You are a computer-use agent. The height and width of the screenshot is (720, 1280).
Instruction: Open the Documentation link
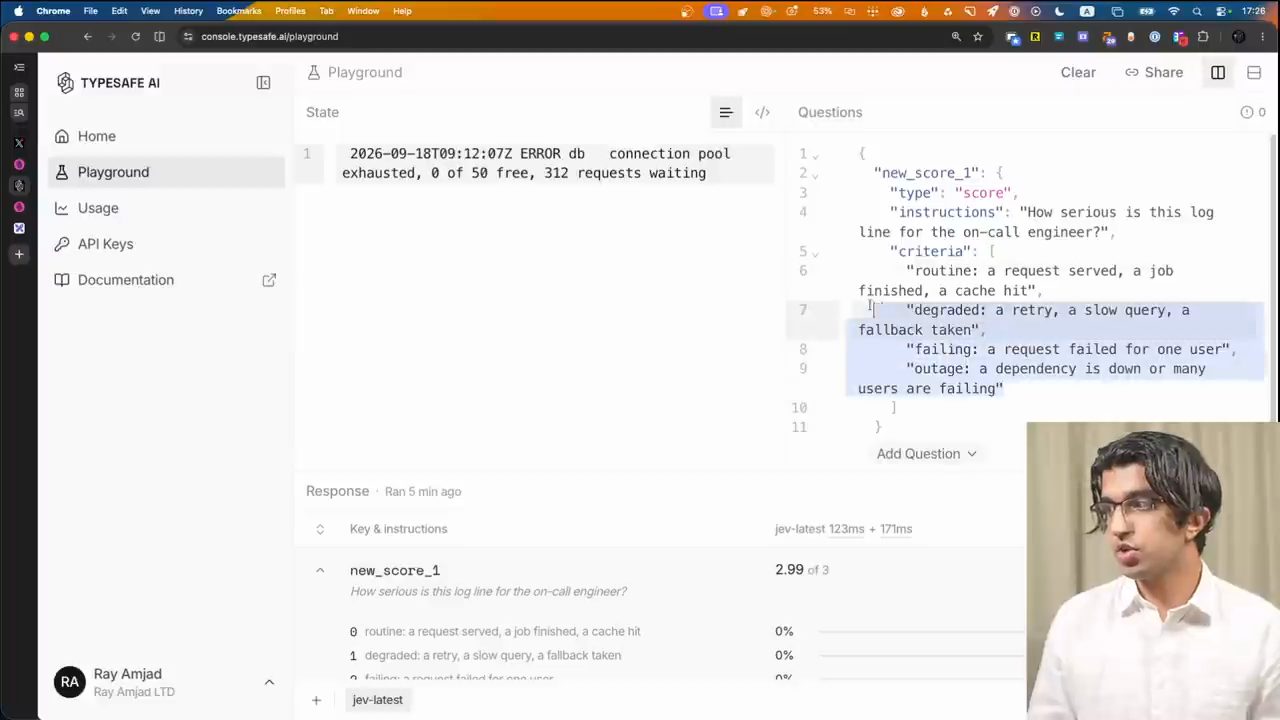pos(165,280)
